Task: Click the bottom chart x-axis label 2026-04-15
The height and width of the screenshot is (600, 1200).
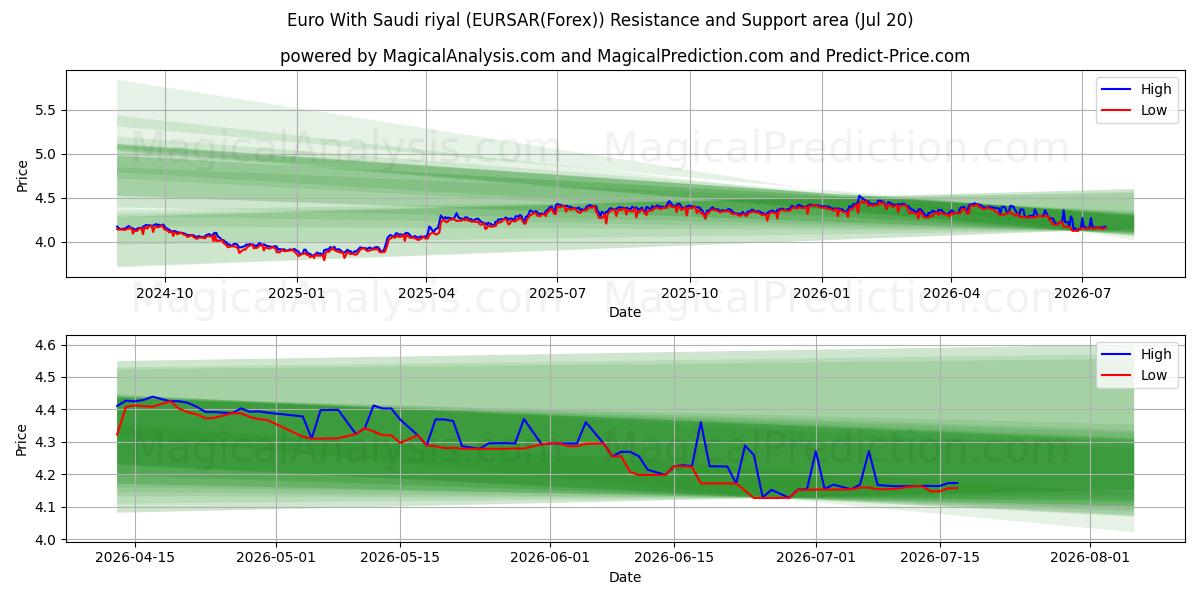Action: (135, 559)
